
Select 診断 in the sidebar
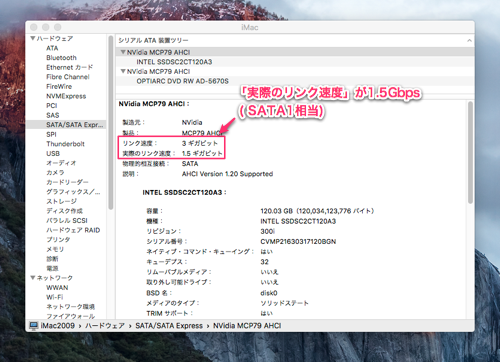pyautogui.click(x=52, y=259)
